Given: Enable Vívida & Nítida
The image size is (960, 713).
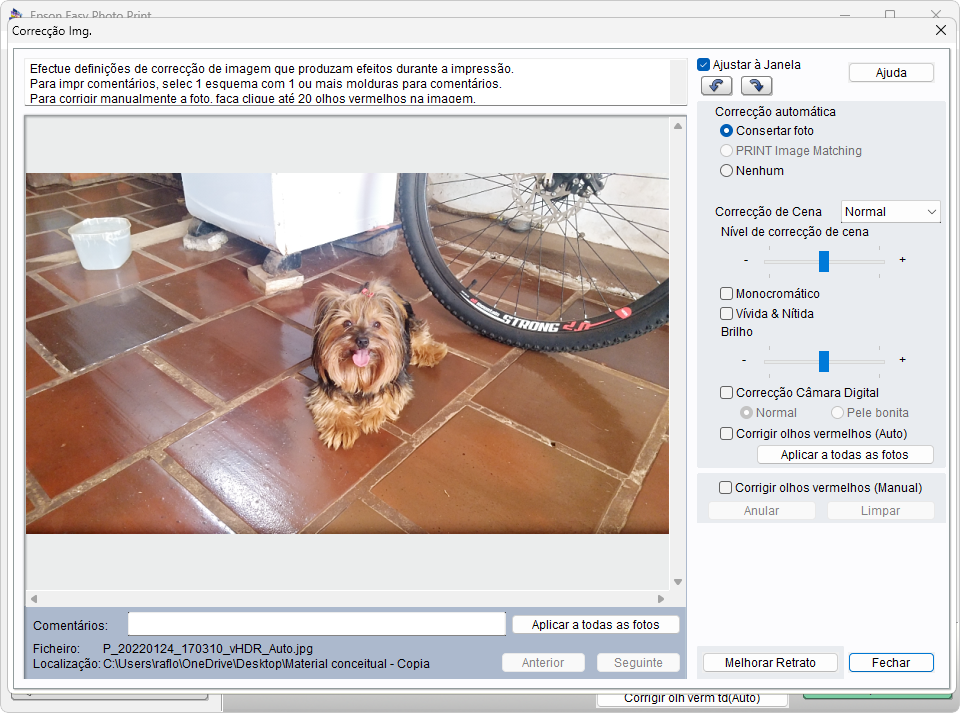Looking at the screenshot, I should click(726, 313).
